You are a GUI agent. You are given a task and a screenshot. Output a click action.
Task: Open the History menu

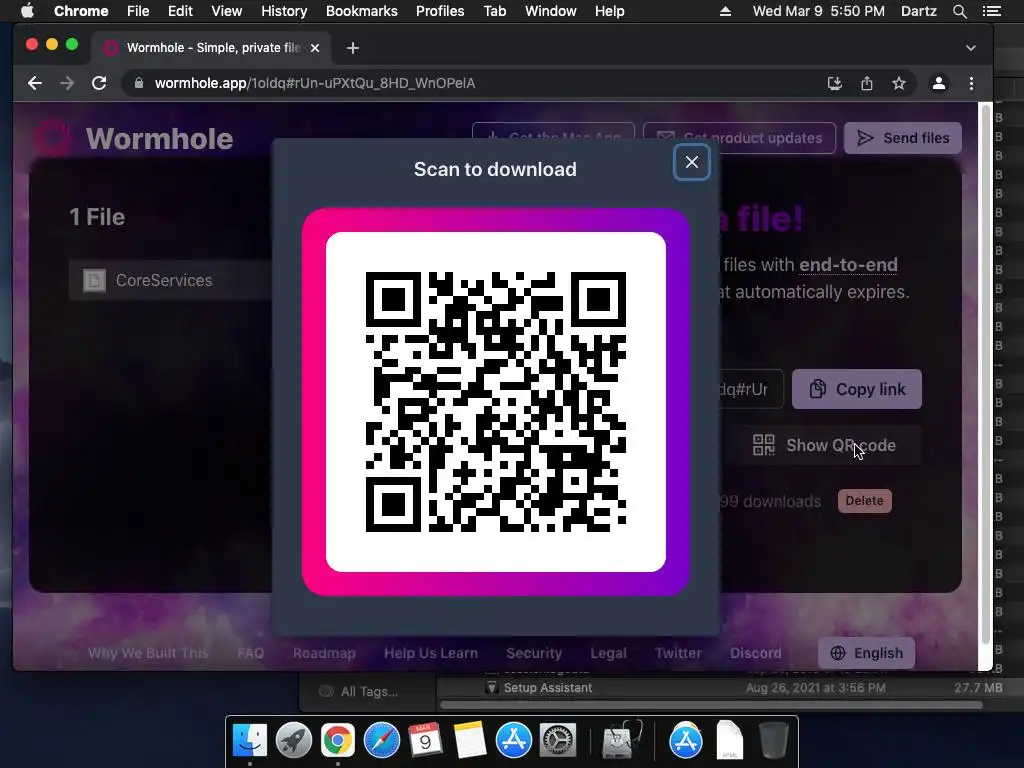pos(284,11)
